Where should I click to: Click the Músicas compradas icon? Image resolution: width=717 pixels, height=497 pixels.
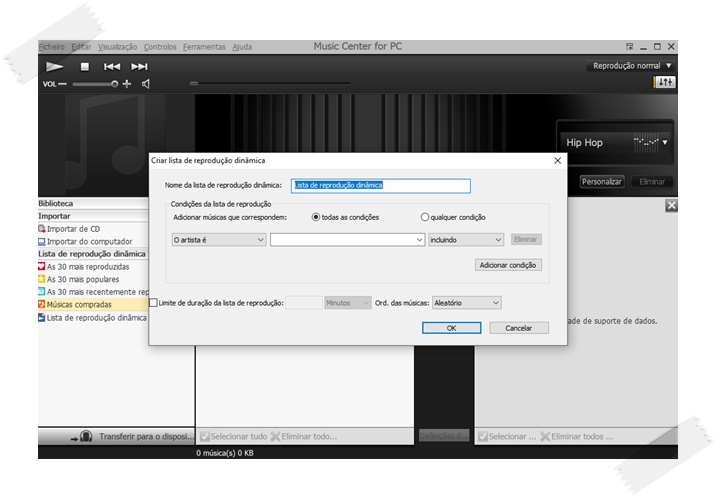(42, 305)
